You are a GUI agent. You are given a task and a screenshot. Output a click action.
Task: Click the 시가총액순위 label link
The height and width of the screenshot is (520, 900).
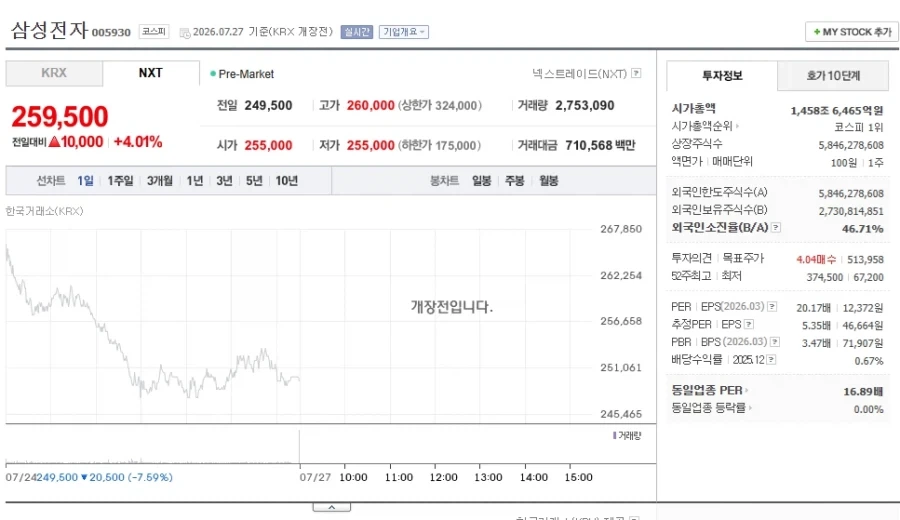click(x=702, y=126)
